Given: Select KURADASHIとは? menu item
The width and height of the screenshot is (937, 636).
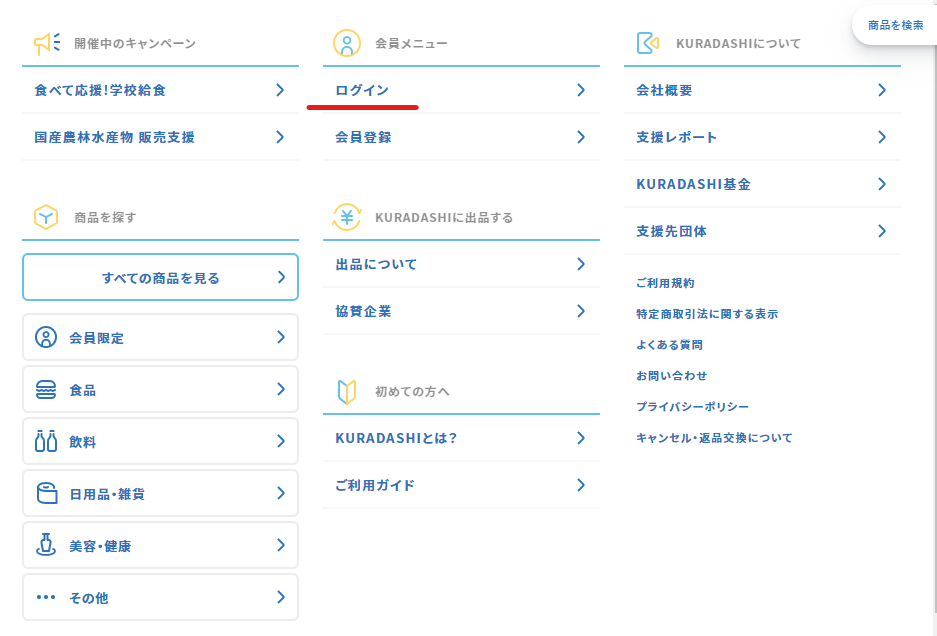Looking at the screenshot, I should tap(461, 438).
